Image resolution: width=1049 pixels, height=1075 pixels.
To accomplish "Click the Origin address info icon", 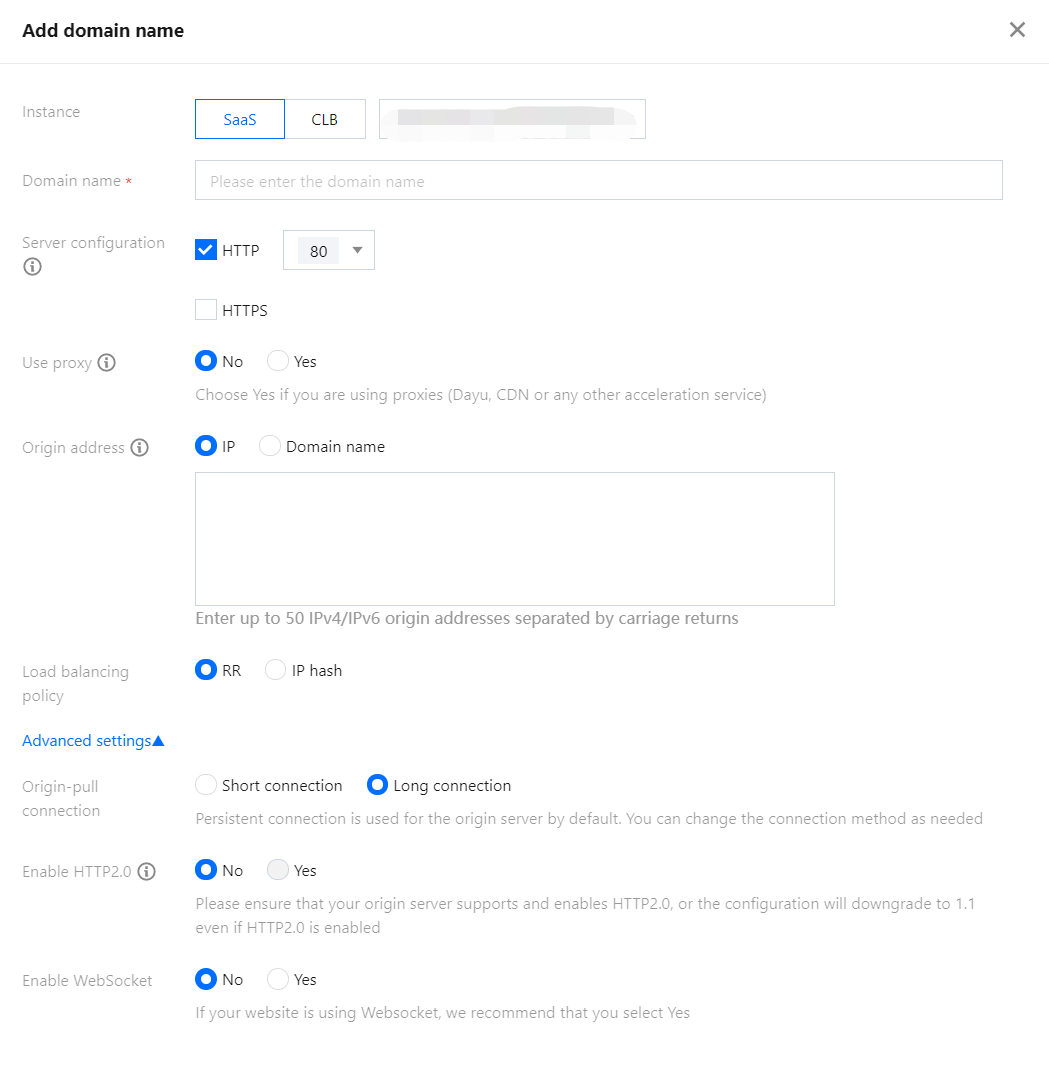I will tap(140, 448).
